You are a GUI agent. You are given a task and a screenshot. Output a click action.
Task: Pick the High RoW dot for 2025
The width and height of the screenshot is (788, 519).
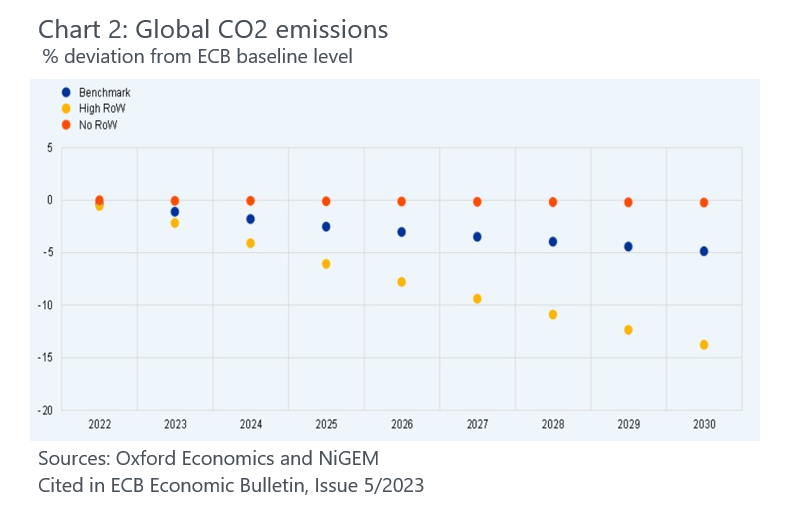click(x=326, y=264)
